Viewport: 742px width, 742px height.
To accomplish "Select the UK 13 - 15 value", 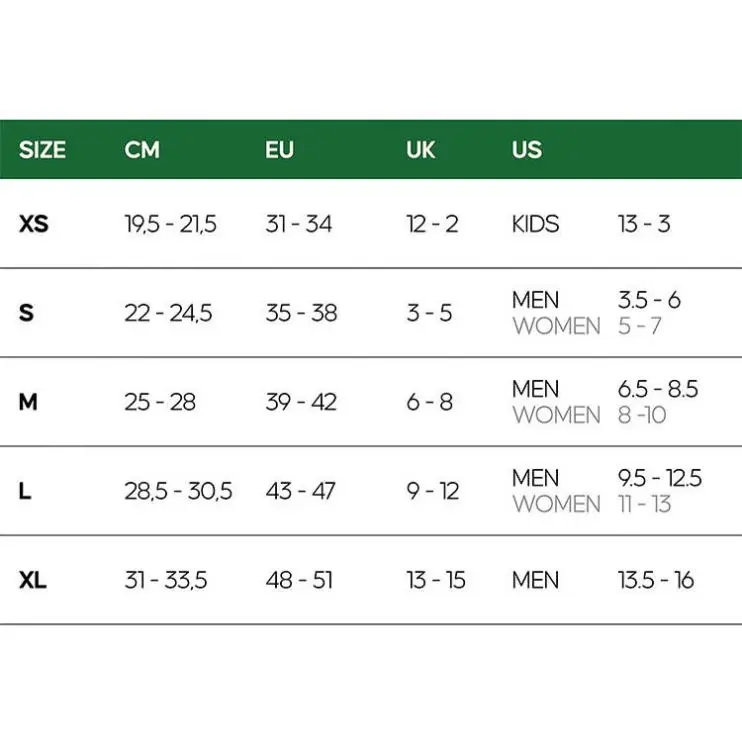I will tap(436, 580).
